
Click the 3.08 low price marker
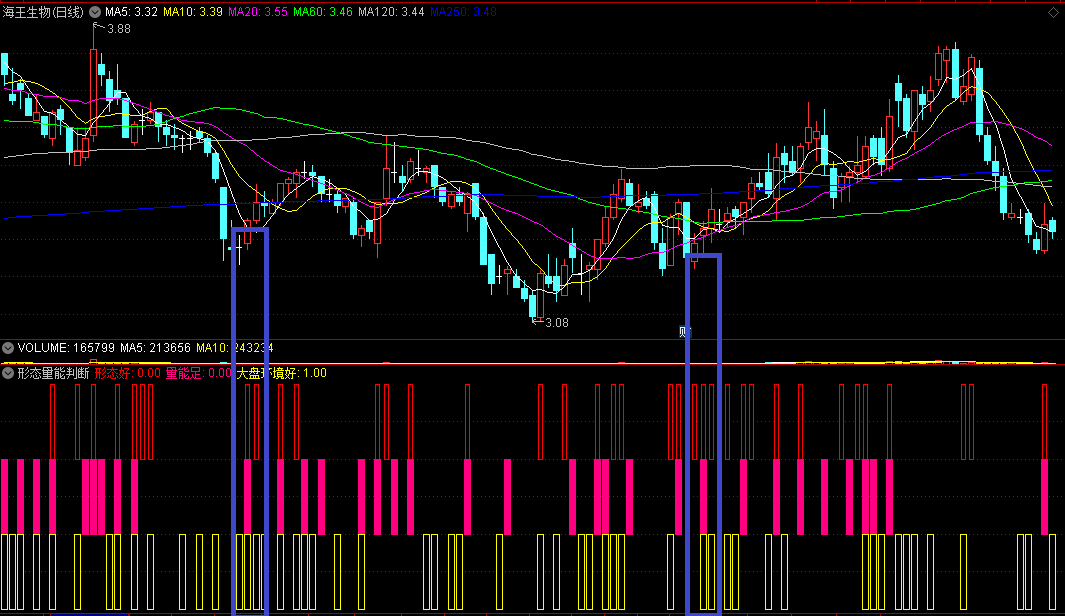tap(556, 323)
